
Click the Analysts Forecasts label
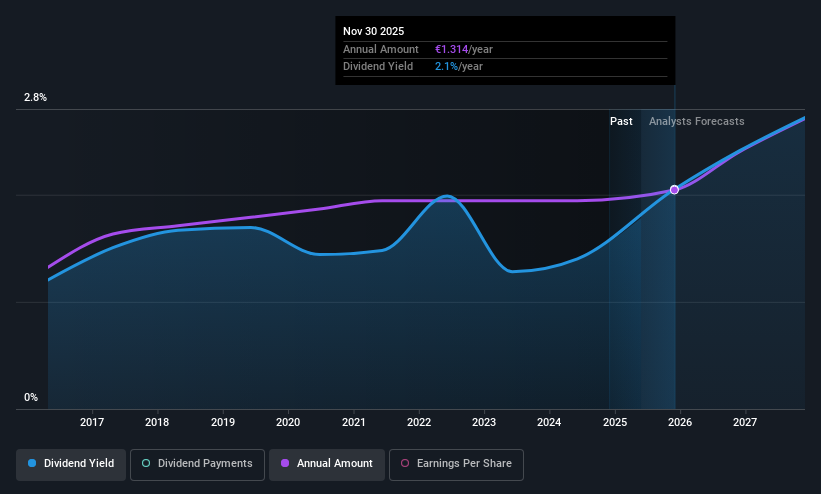pos(696,122)
